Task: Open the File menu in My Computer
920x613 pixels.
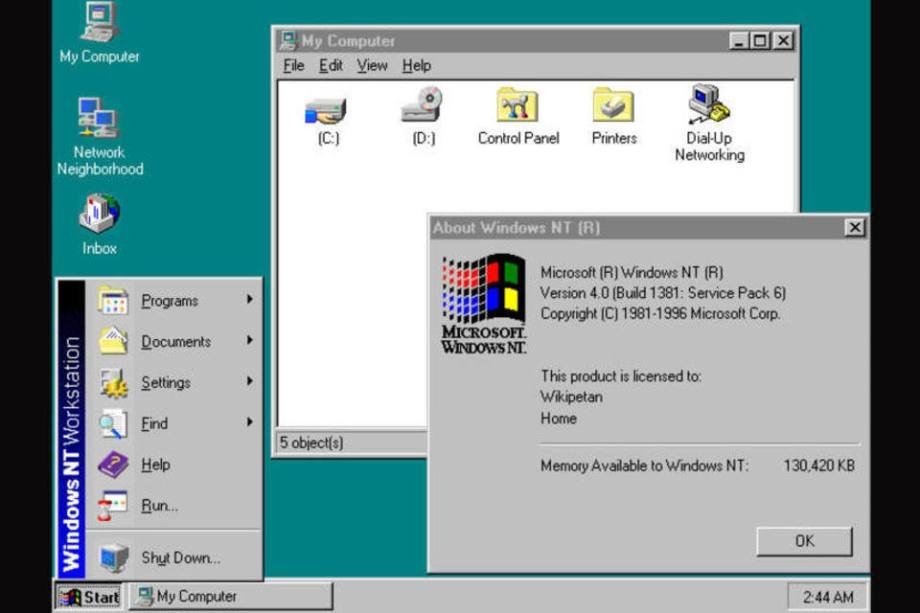Action: coord(293,66)
